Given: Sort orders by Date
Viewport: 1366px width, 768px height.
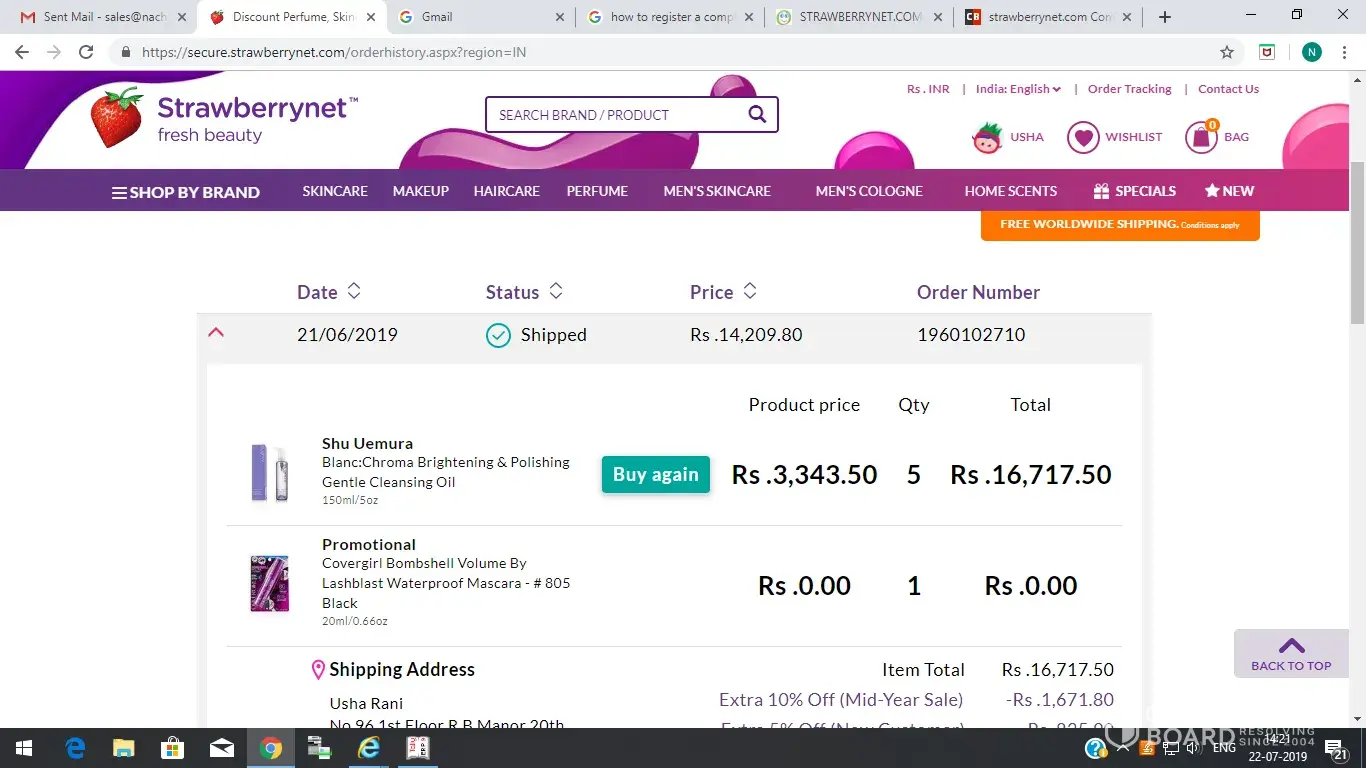Looking at the screenshot, I should click(329, 292).
